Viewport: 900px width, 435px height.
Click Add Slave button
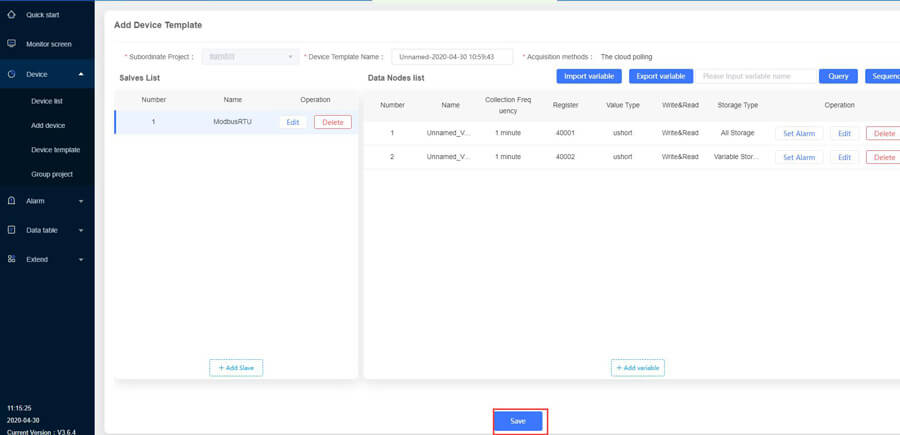tap(236, 368)
